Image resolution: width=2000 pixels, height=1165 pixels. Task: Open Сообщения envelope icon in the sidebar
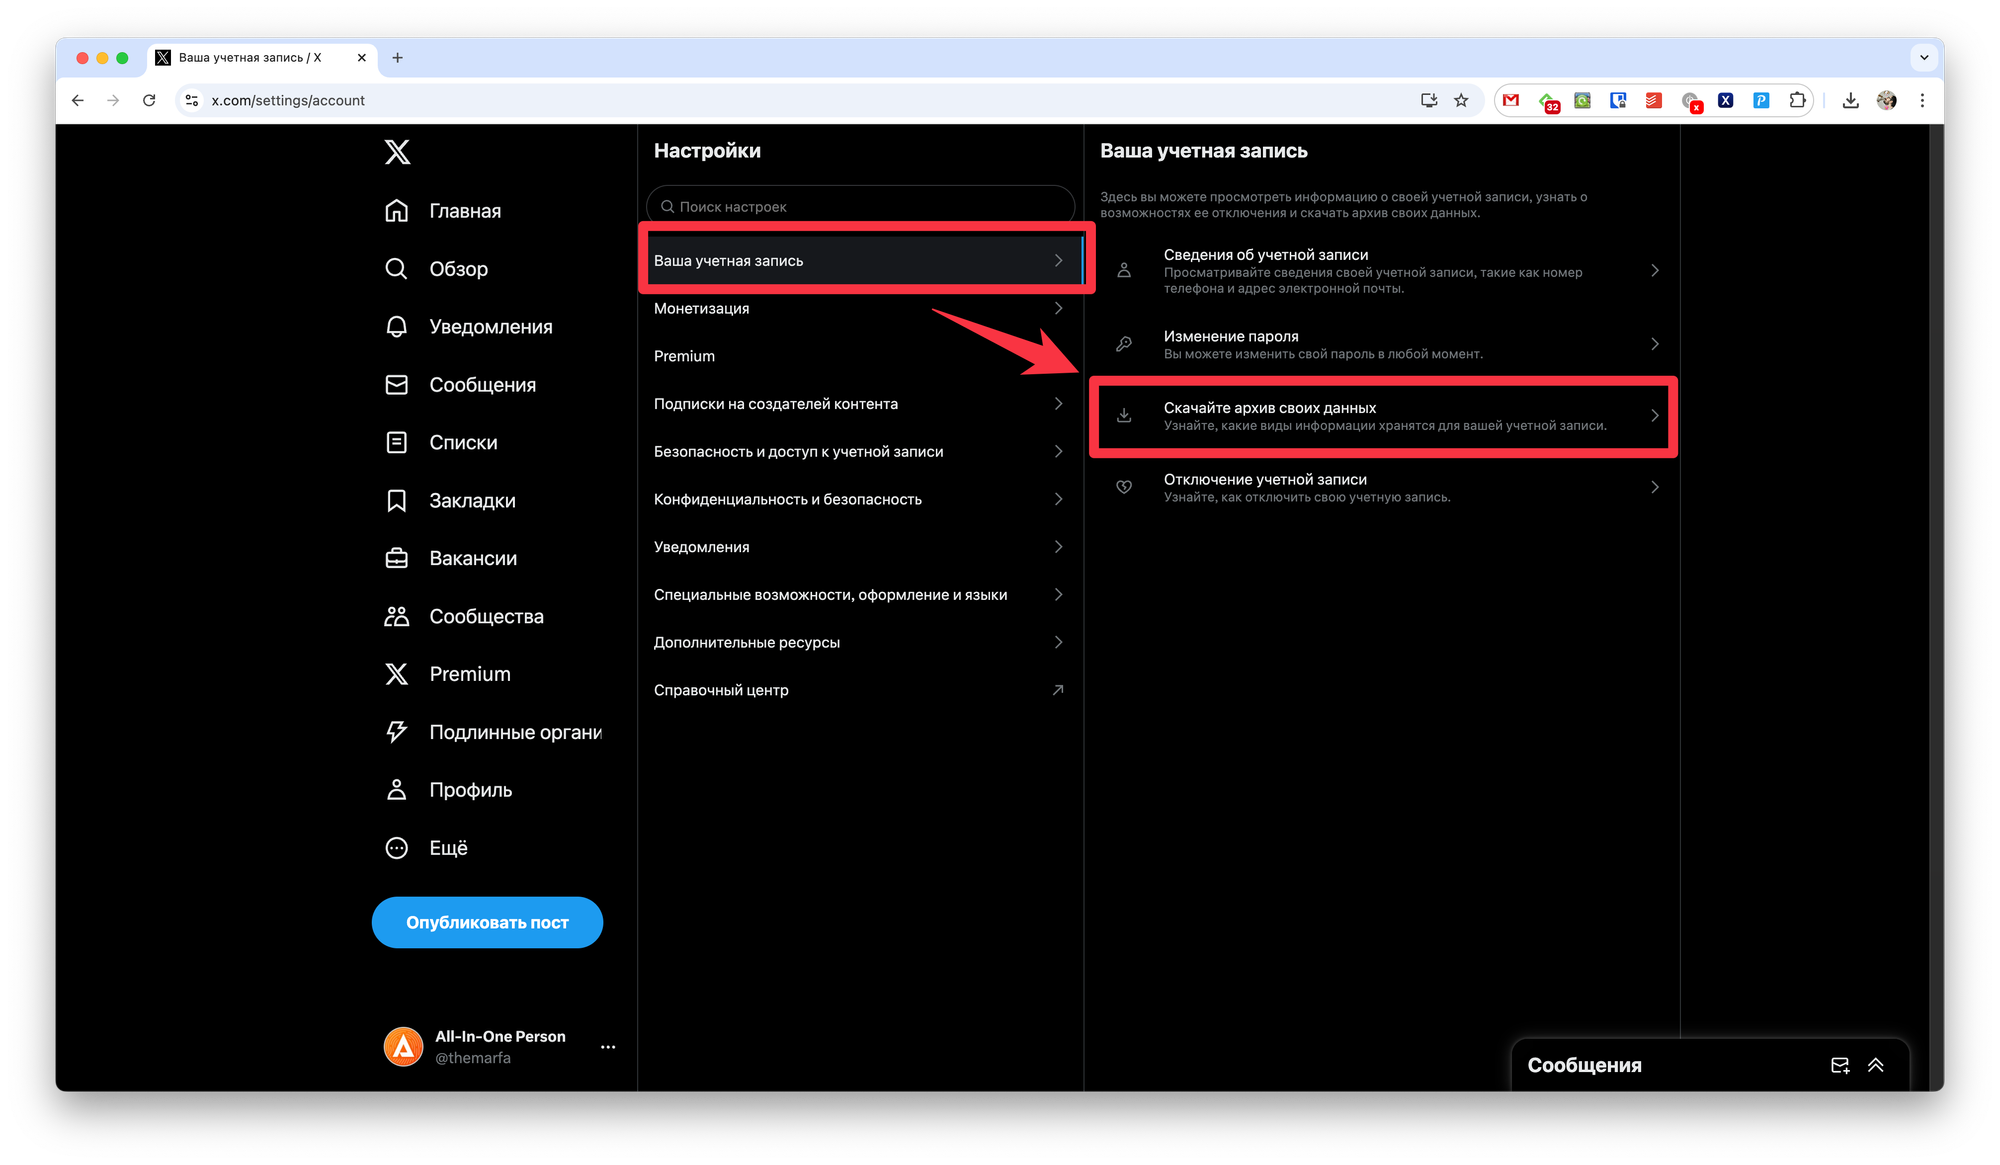(x=397, y=385)
